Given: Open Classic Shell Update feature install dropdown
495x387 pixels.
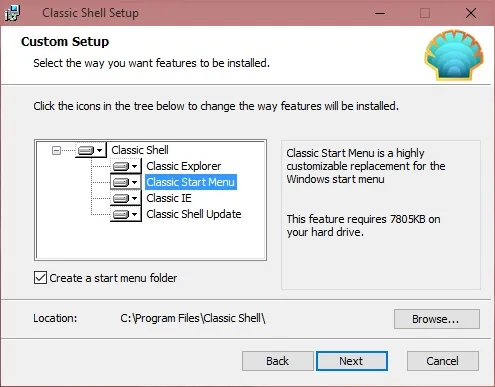Looking at the screenshot, I should [126, 214].
